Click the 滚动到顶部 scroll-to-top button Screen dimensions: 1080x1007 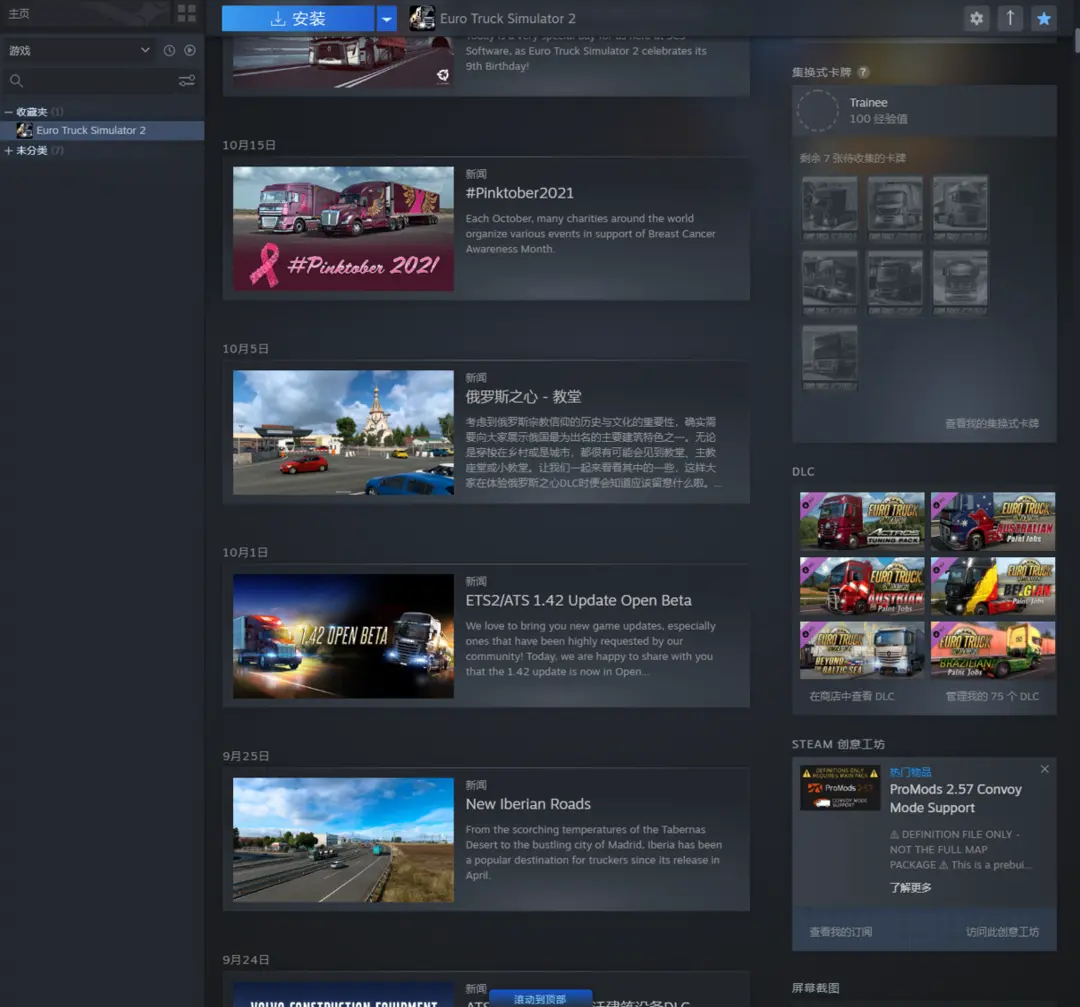[x=540, y=999]
